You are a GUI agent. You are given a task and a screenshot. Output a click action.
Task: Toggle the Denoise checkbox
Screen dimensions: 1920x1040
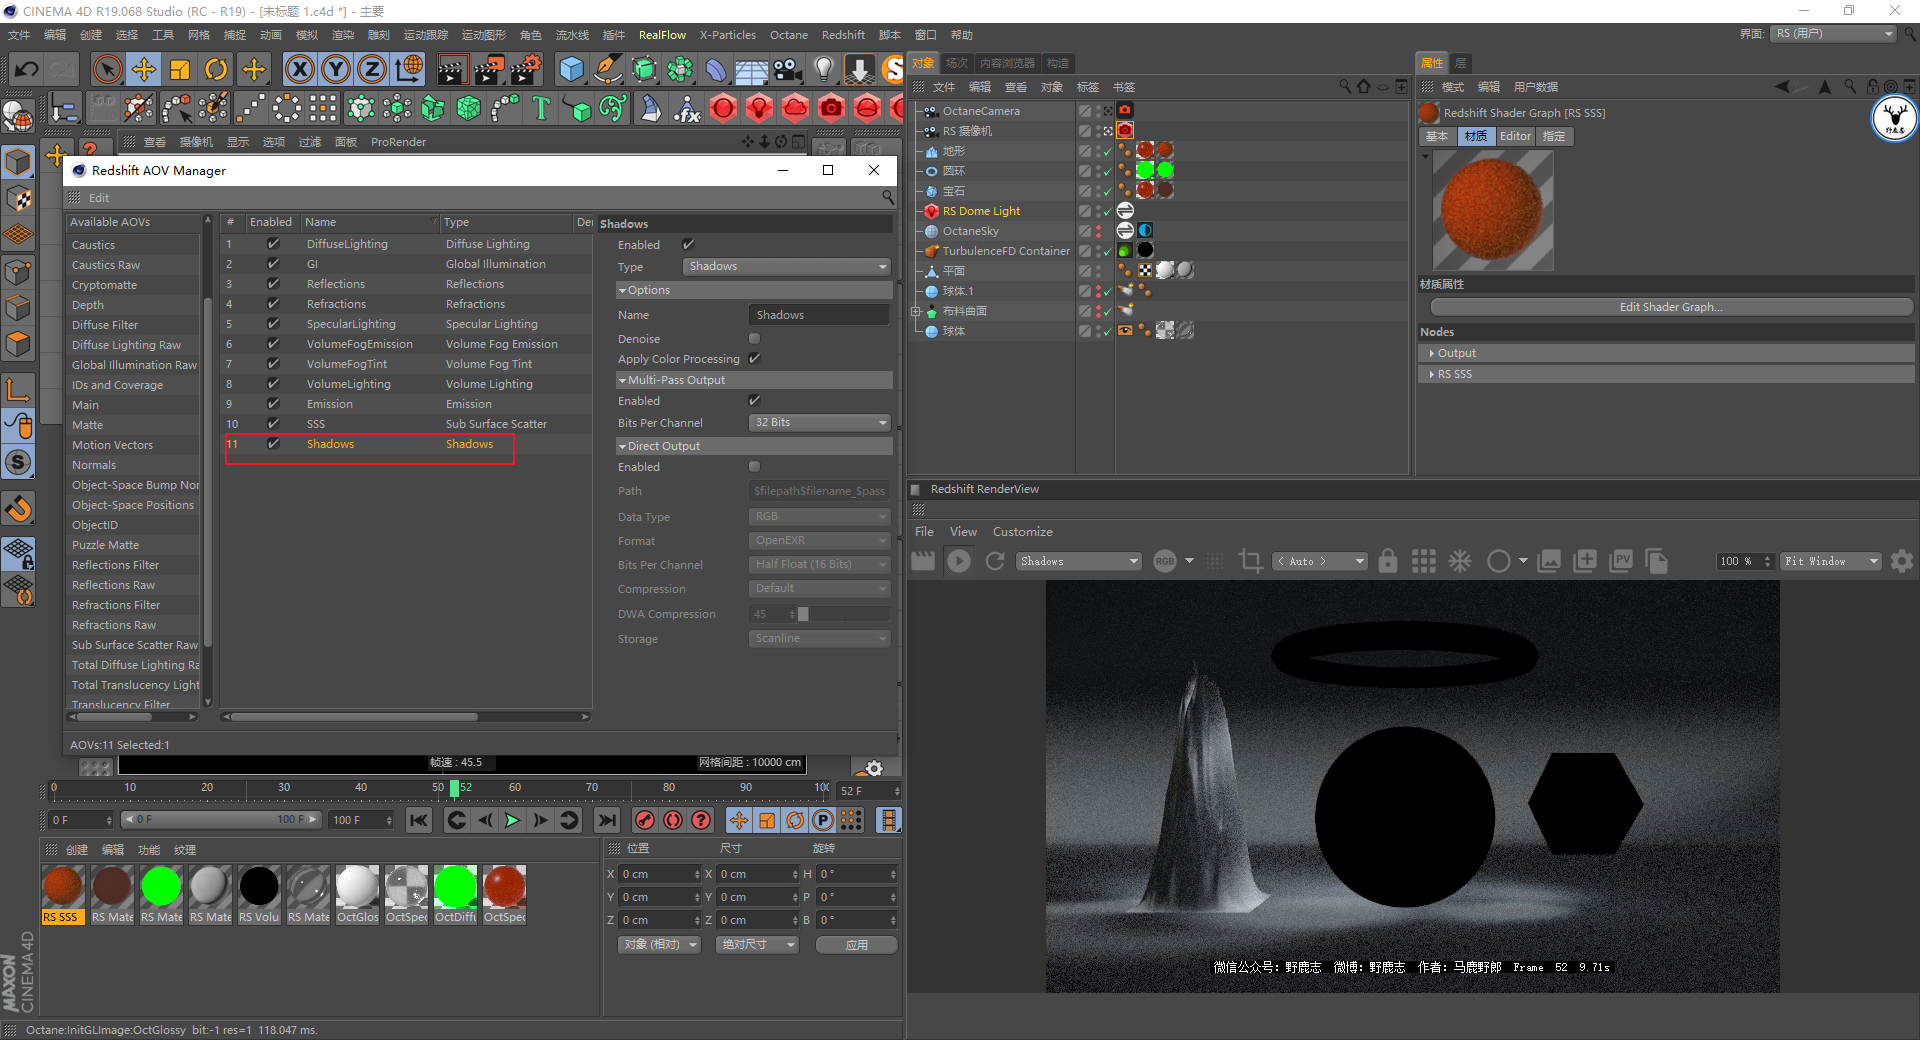click(x=754, y=339)
